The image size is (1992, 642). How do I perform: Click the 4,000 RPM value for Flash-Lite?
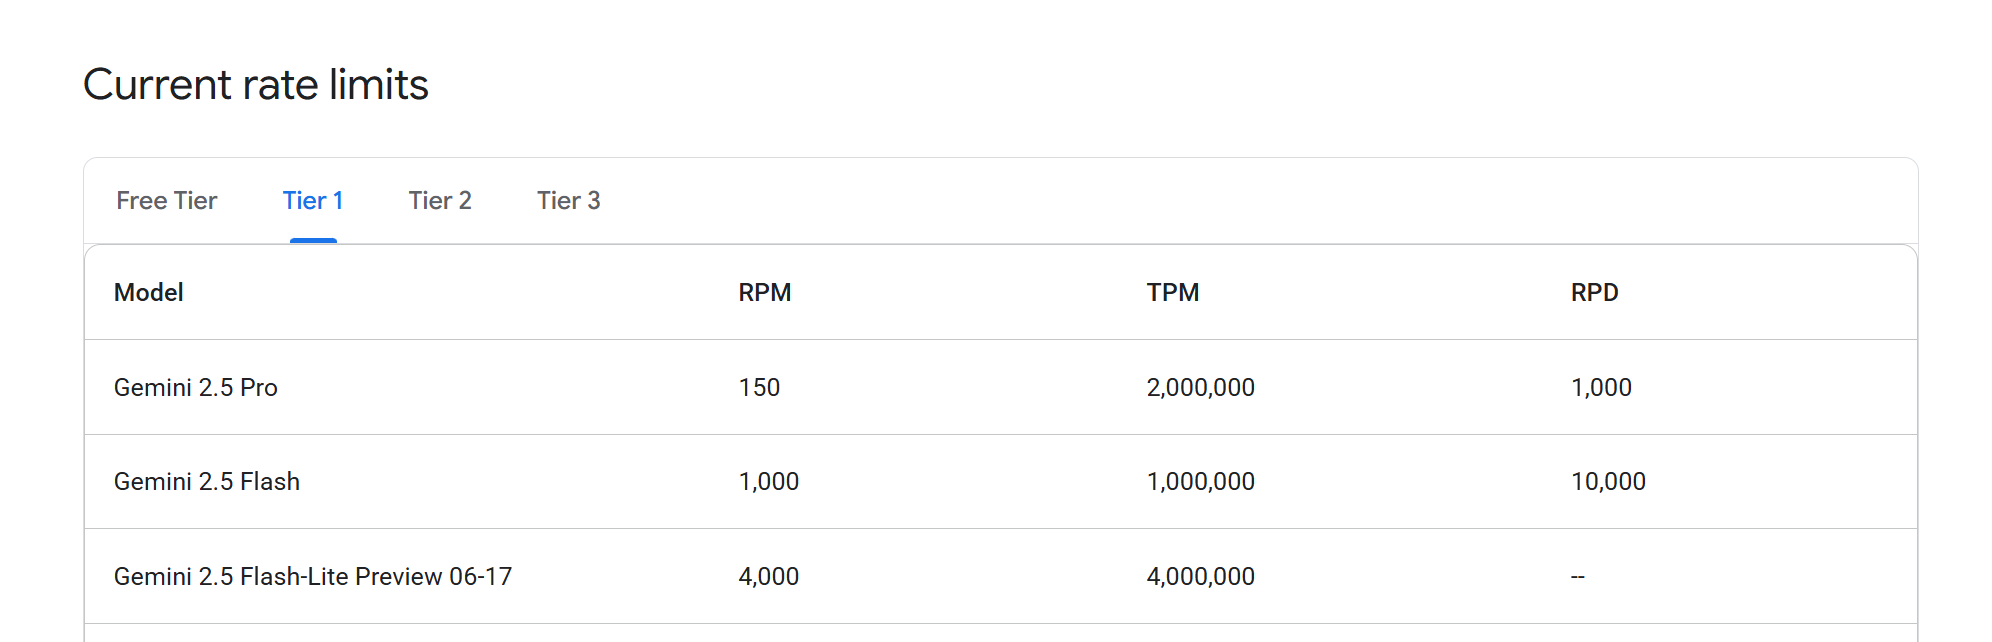coord(768,577)
